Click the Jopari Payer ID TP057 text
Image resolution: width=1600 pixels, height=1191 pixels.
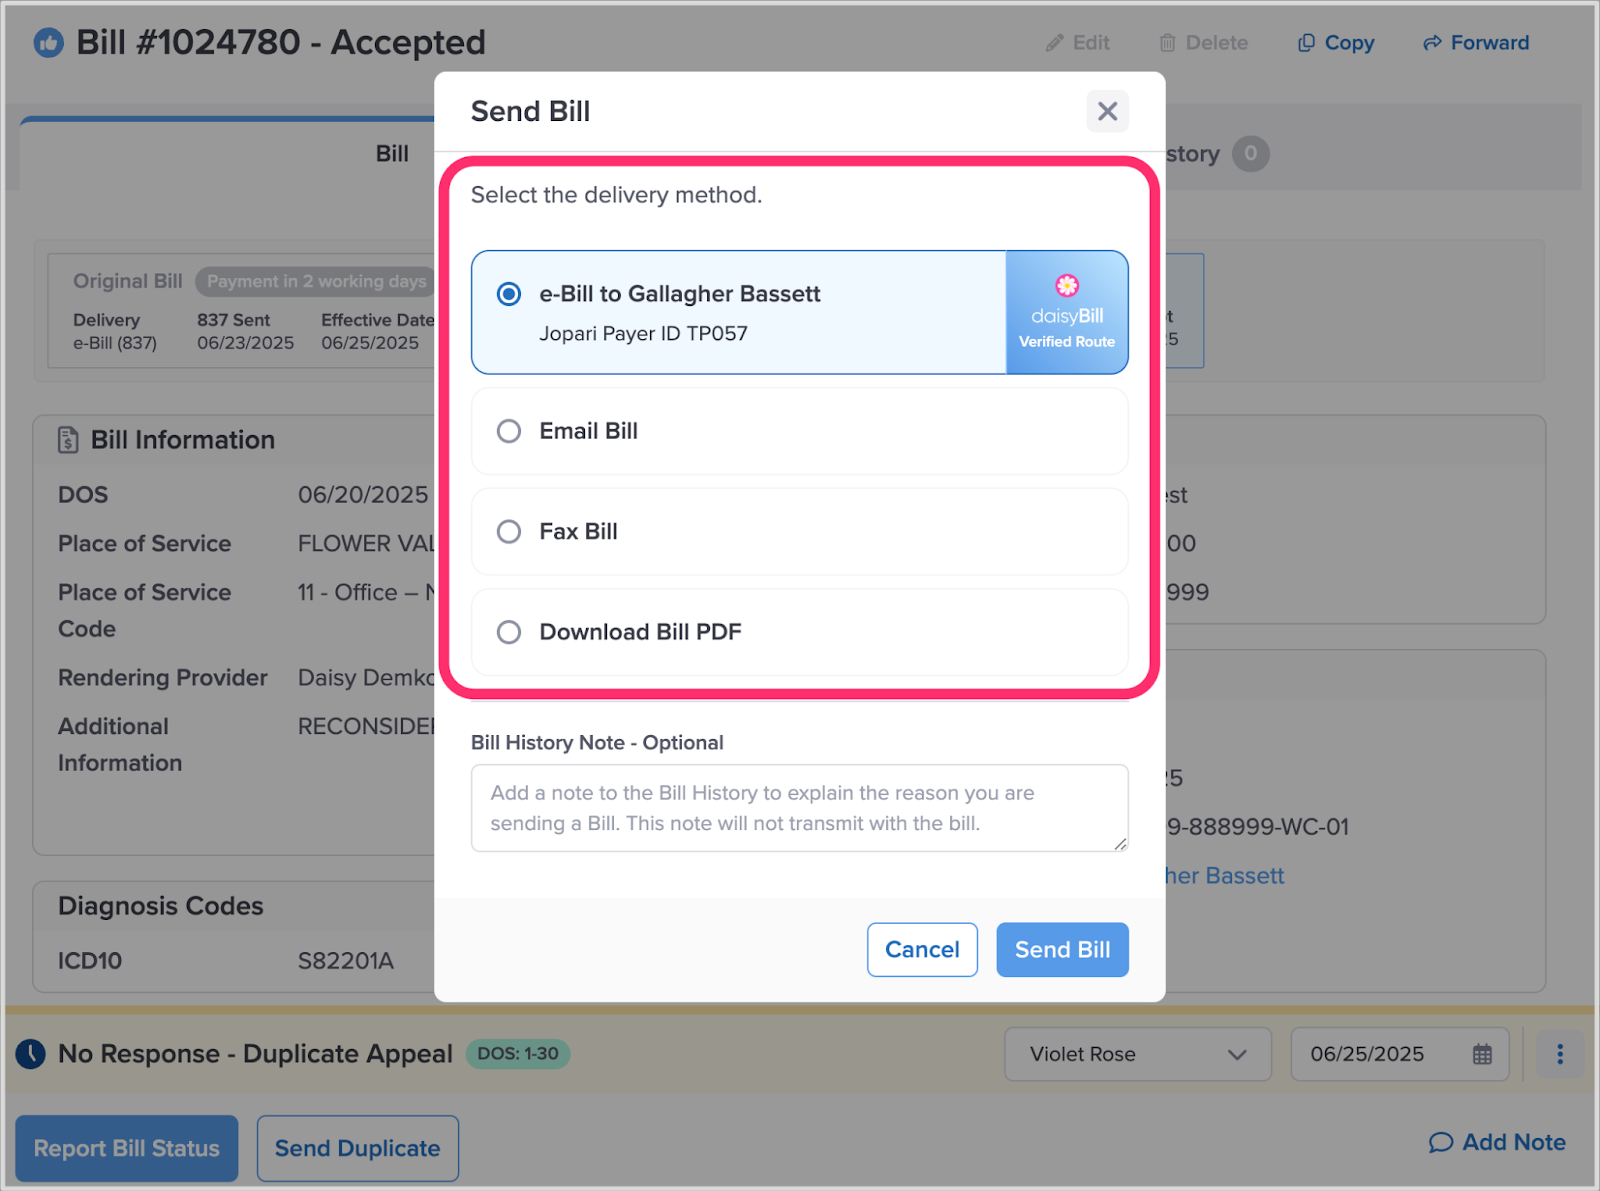click(643, 334)
